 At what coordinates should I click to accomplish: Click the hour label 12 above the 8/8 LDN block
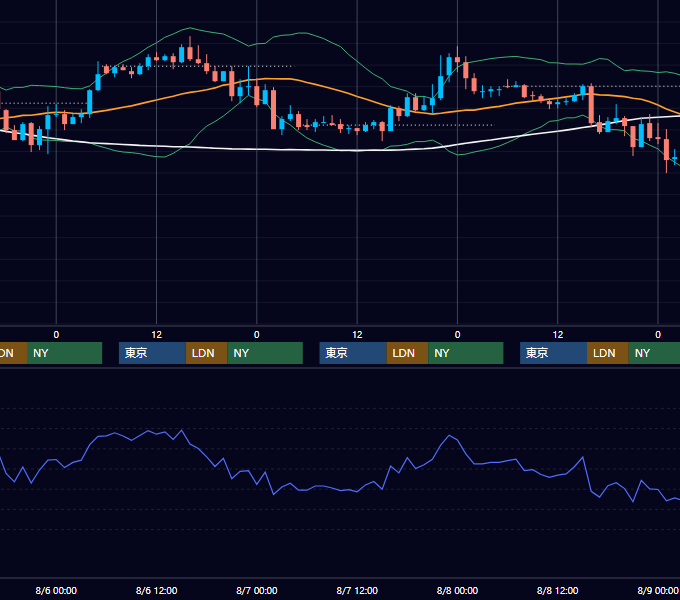click(x=558, y=335)
